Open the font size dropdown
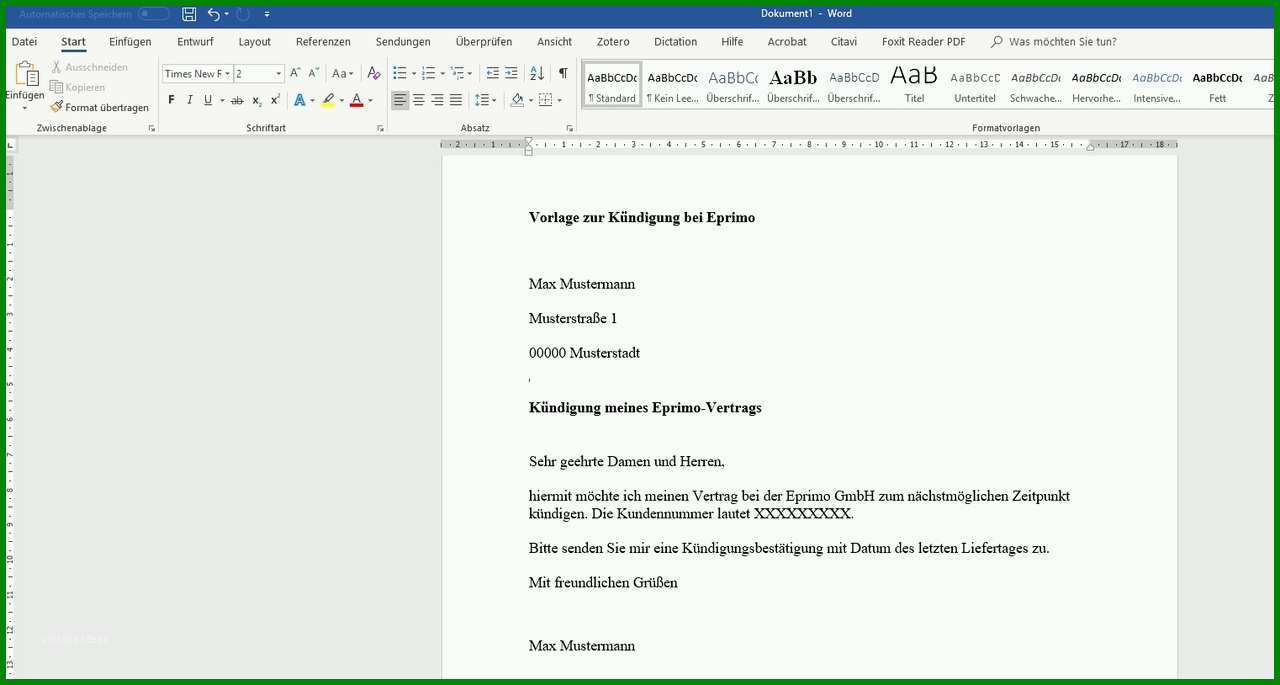This screenshot has height=685, width=1280. tap(278, 74)
